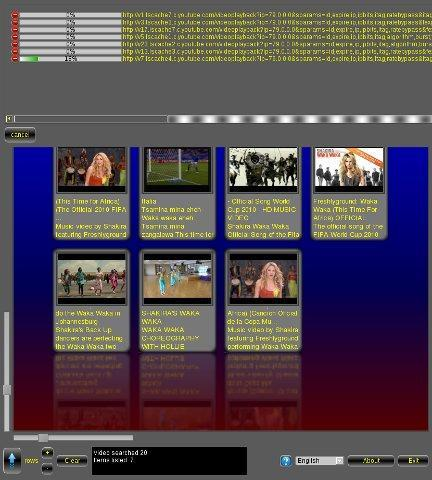Screen dimensions: 432x480
Task: Decrease rows with the minus button
Action: [x=47, y=468]
